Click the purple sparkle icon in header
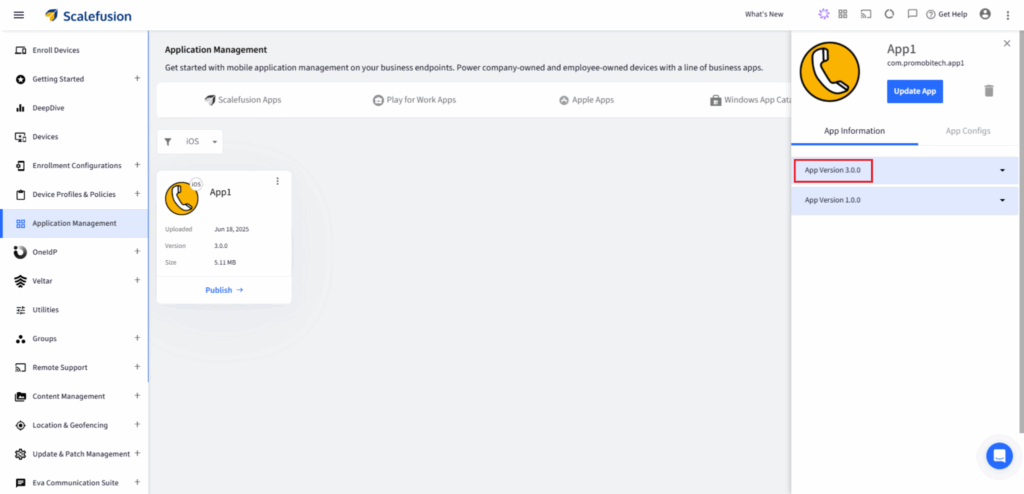Image resolution: width=1024 pixels, height=494 pixels. (x=823, y=15)
